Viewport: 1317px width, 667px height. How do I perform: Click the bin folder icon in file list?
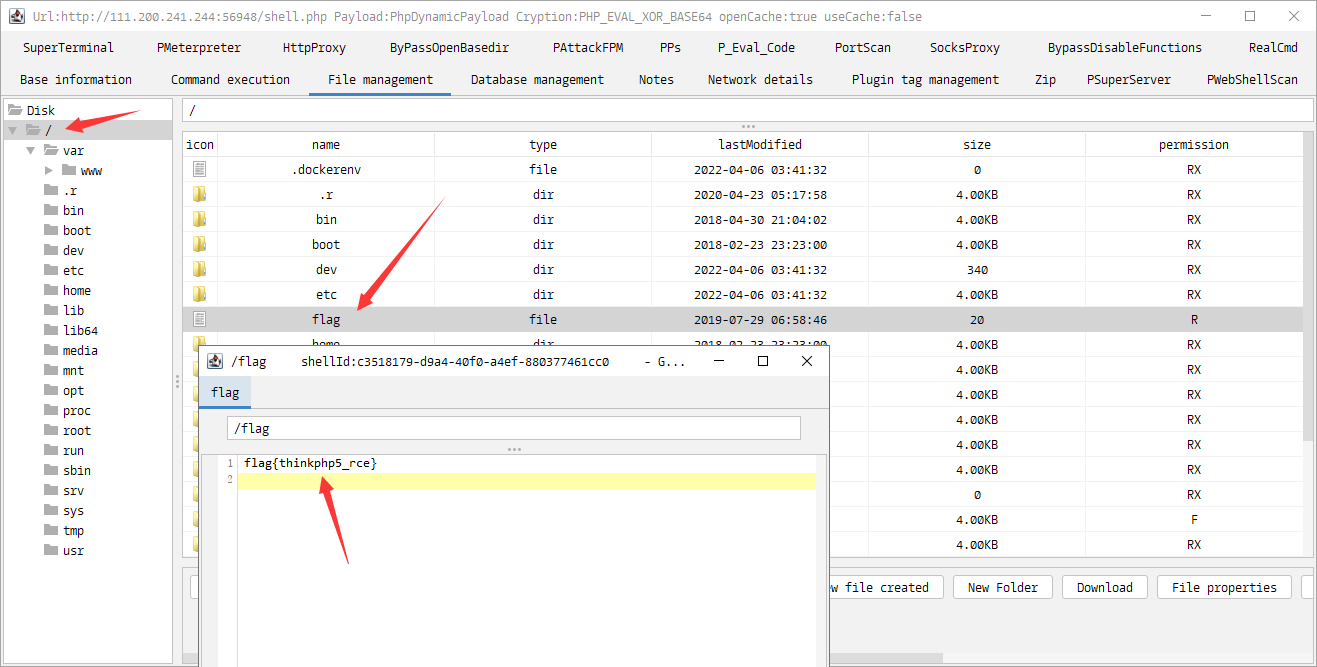(x=199, y=220)
